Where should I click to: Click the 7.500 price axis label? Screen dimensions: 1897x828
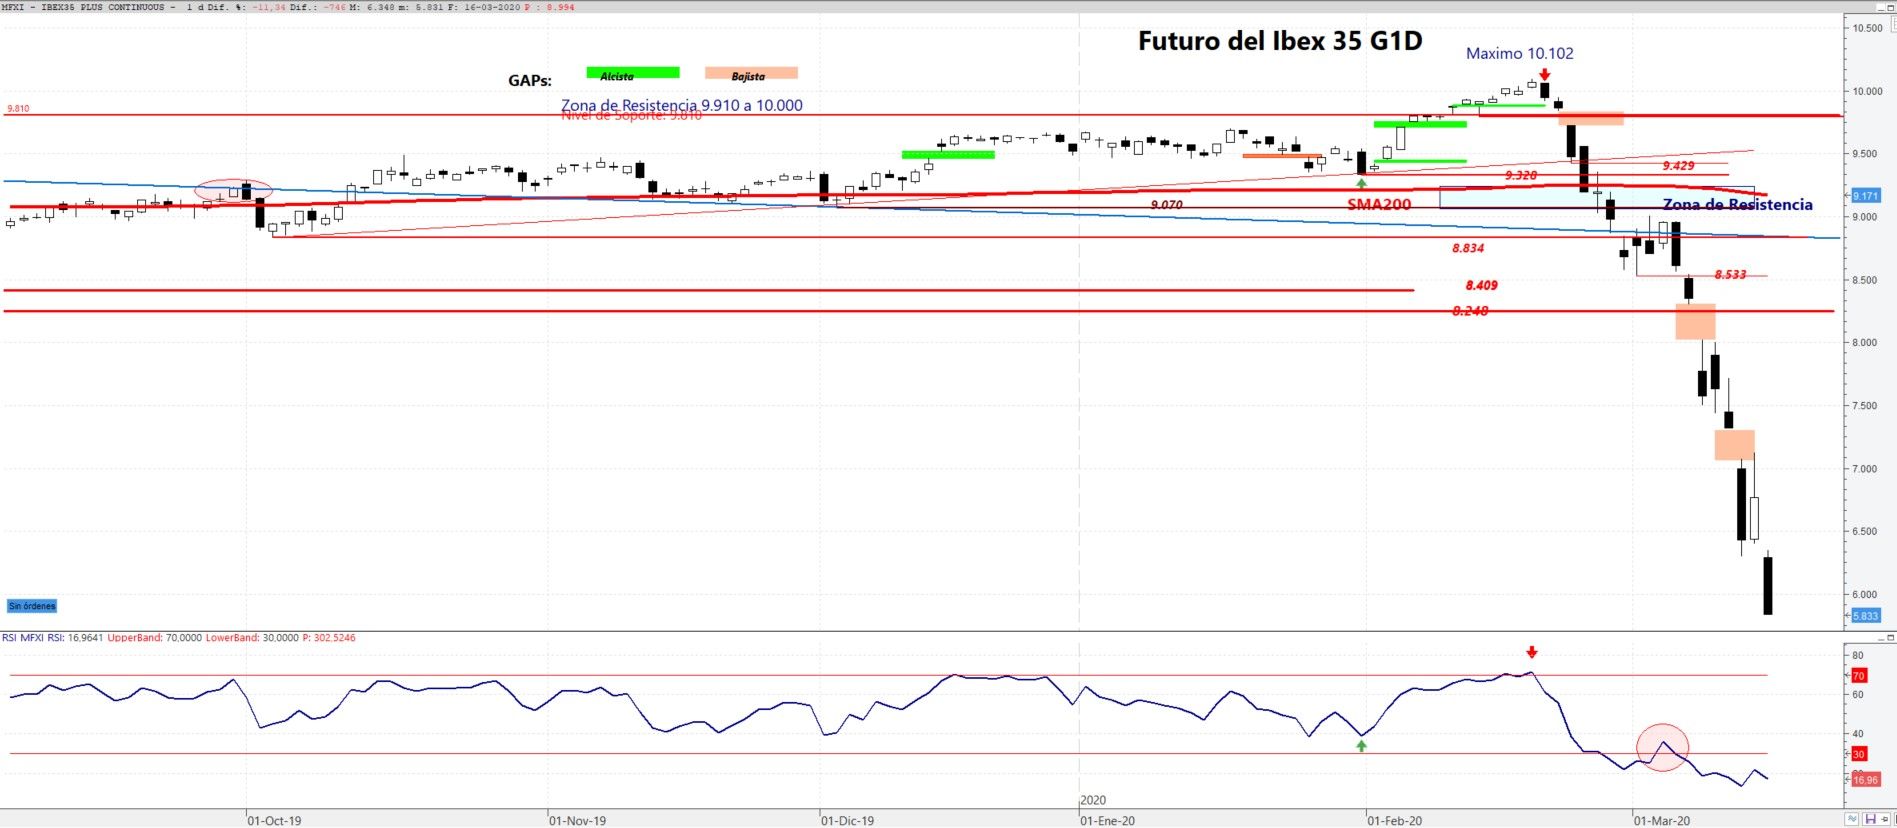pos(1865,406)
